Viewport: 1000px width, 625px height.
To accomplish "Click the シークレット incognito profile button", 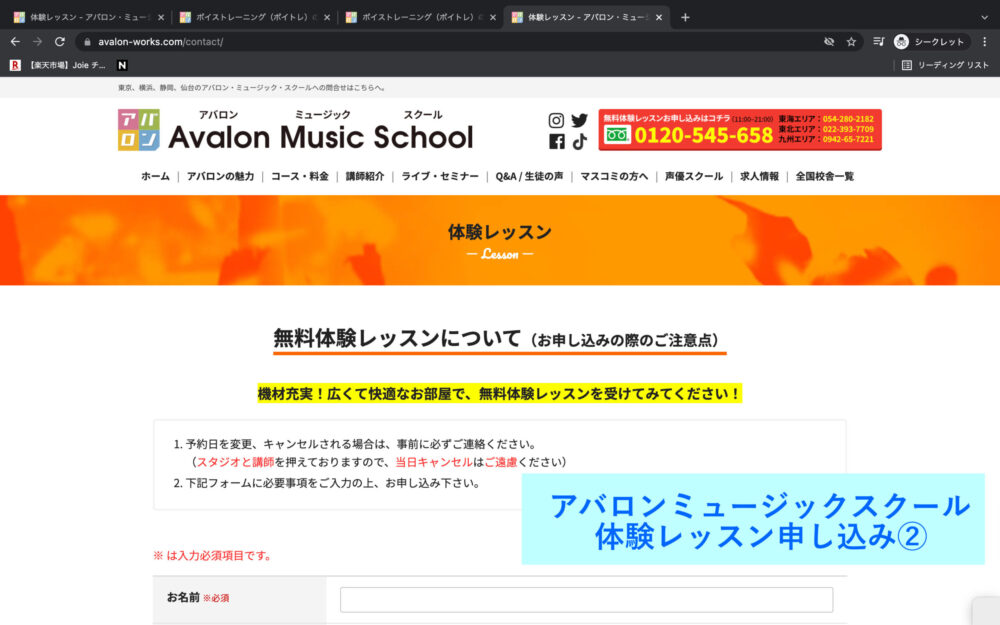I will point(930,41).
